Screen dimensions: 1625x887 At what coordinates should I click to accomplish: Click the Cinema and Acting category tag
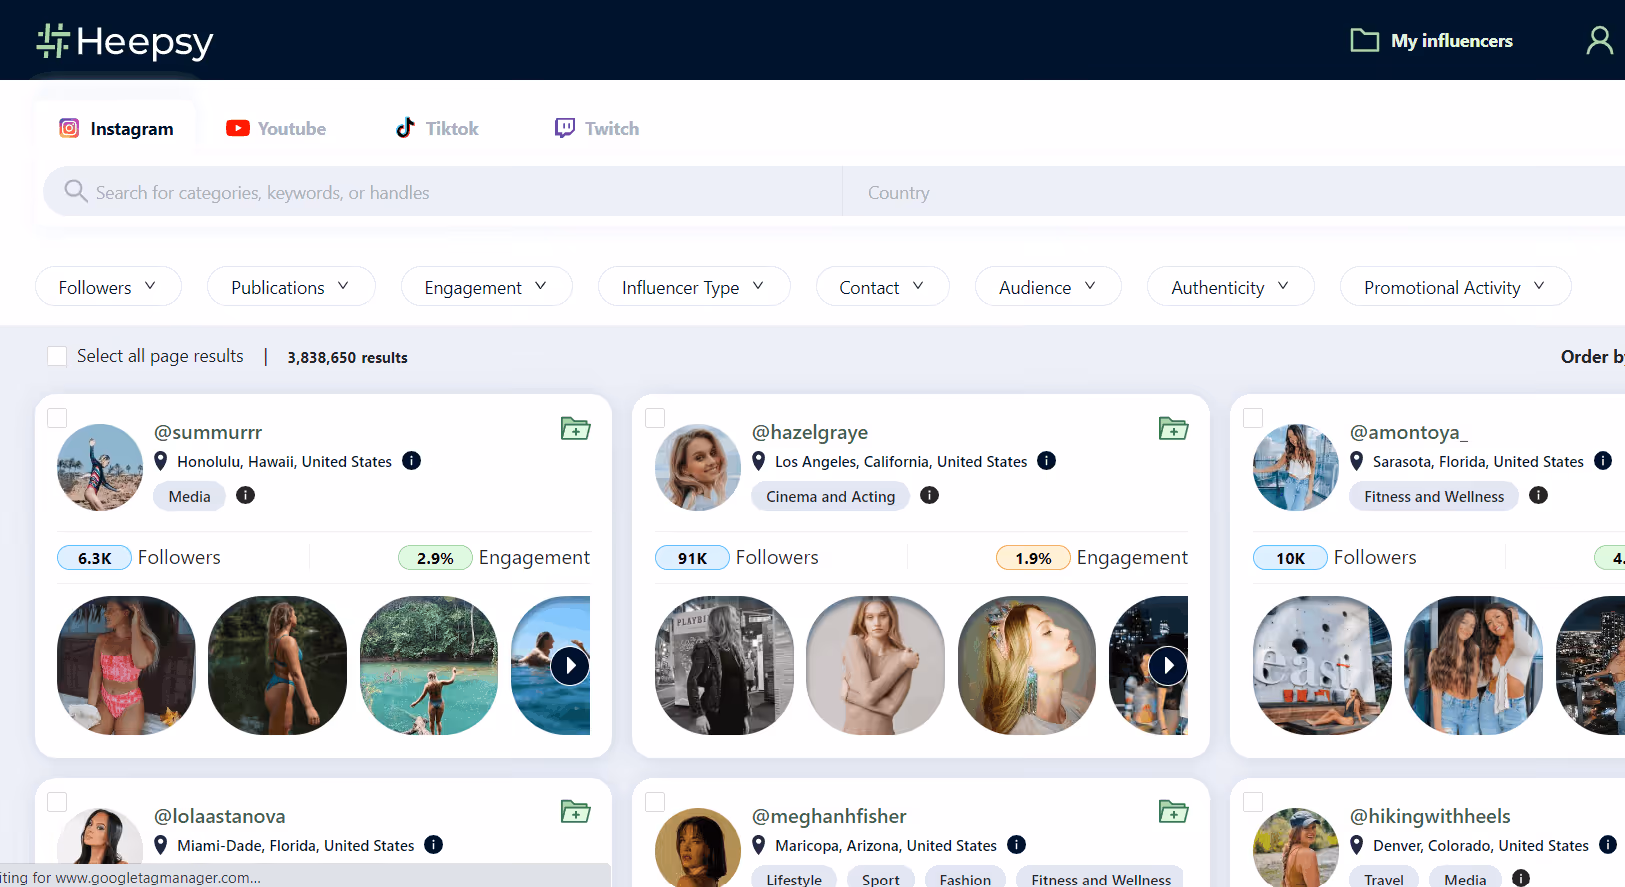831,496
